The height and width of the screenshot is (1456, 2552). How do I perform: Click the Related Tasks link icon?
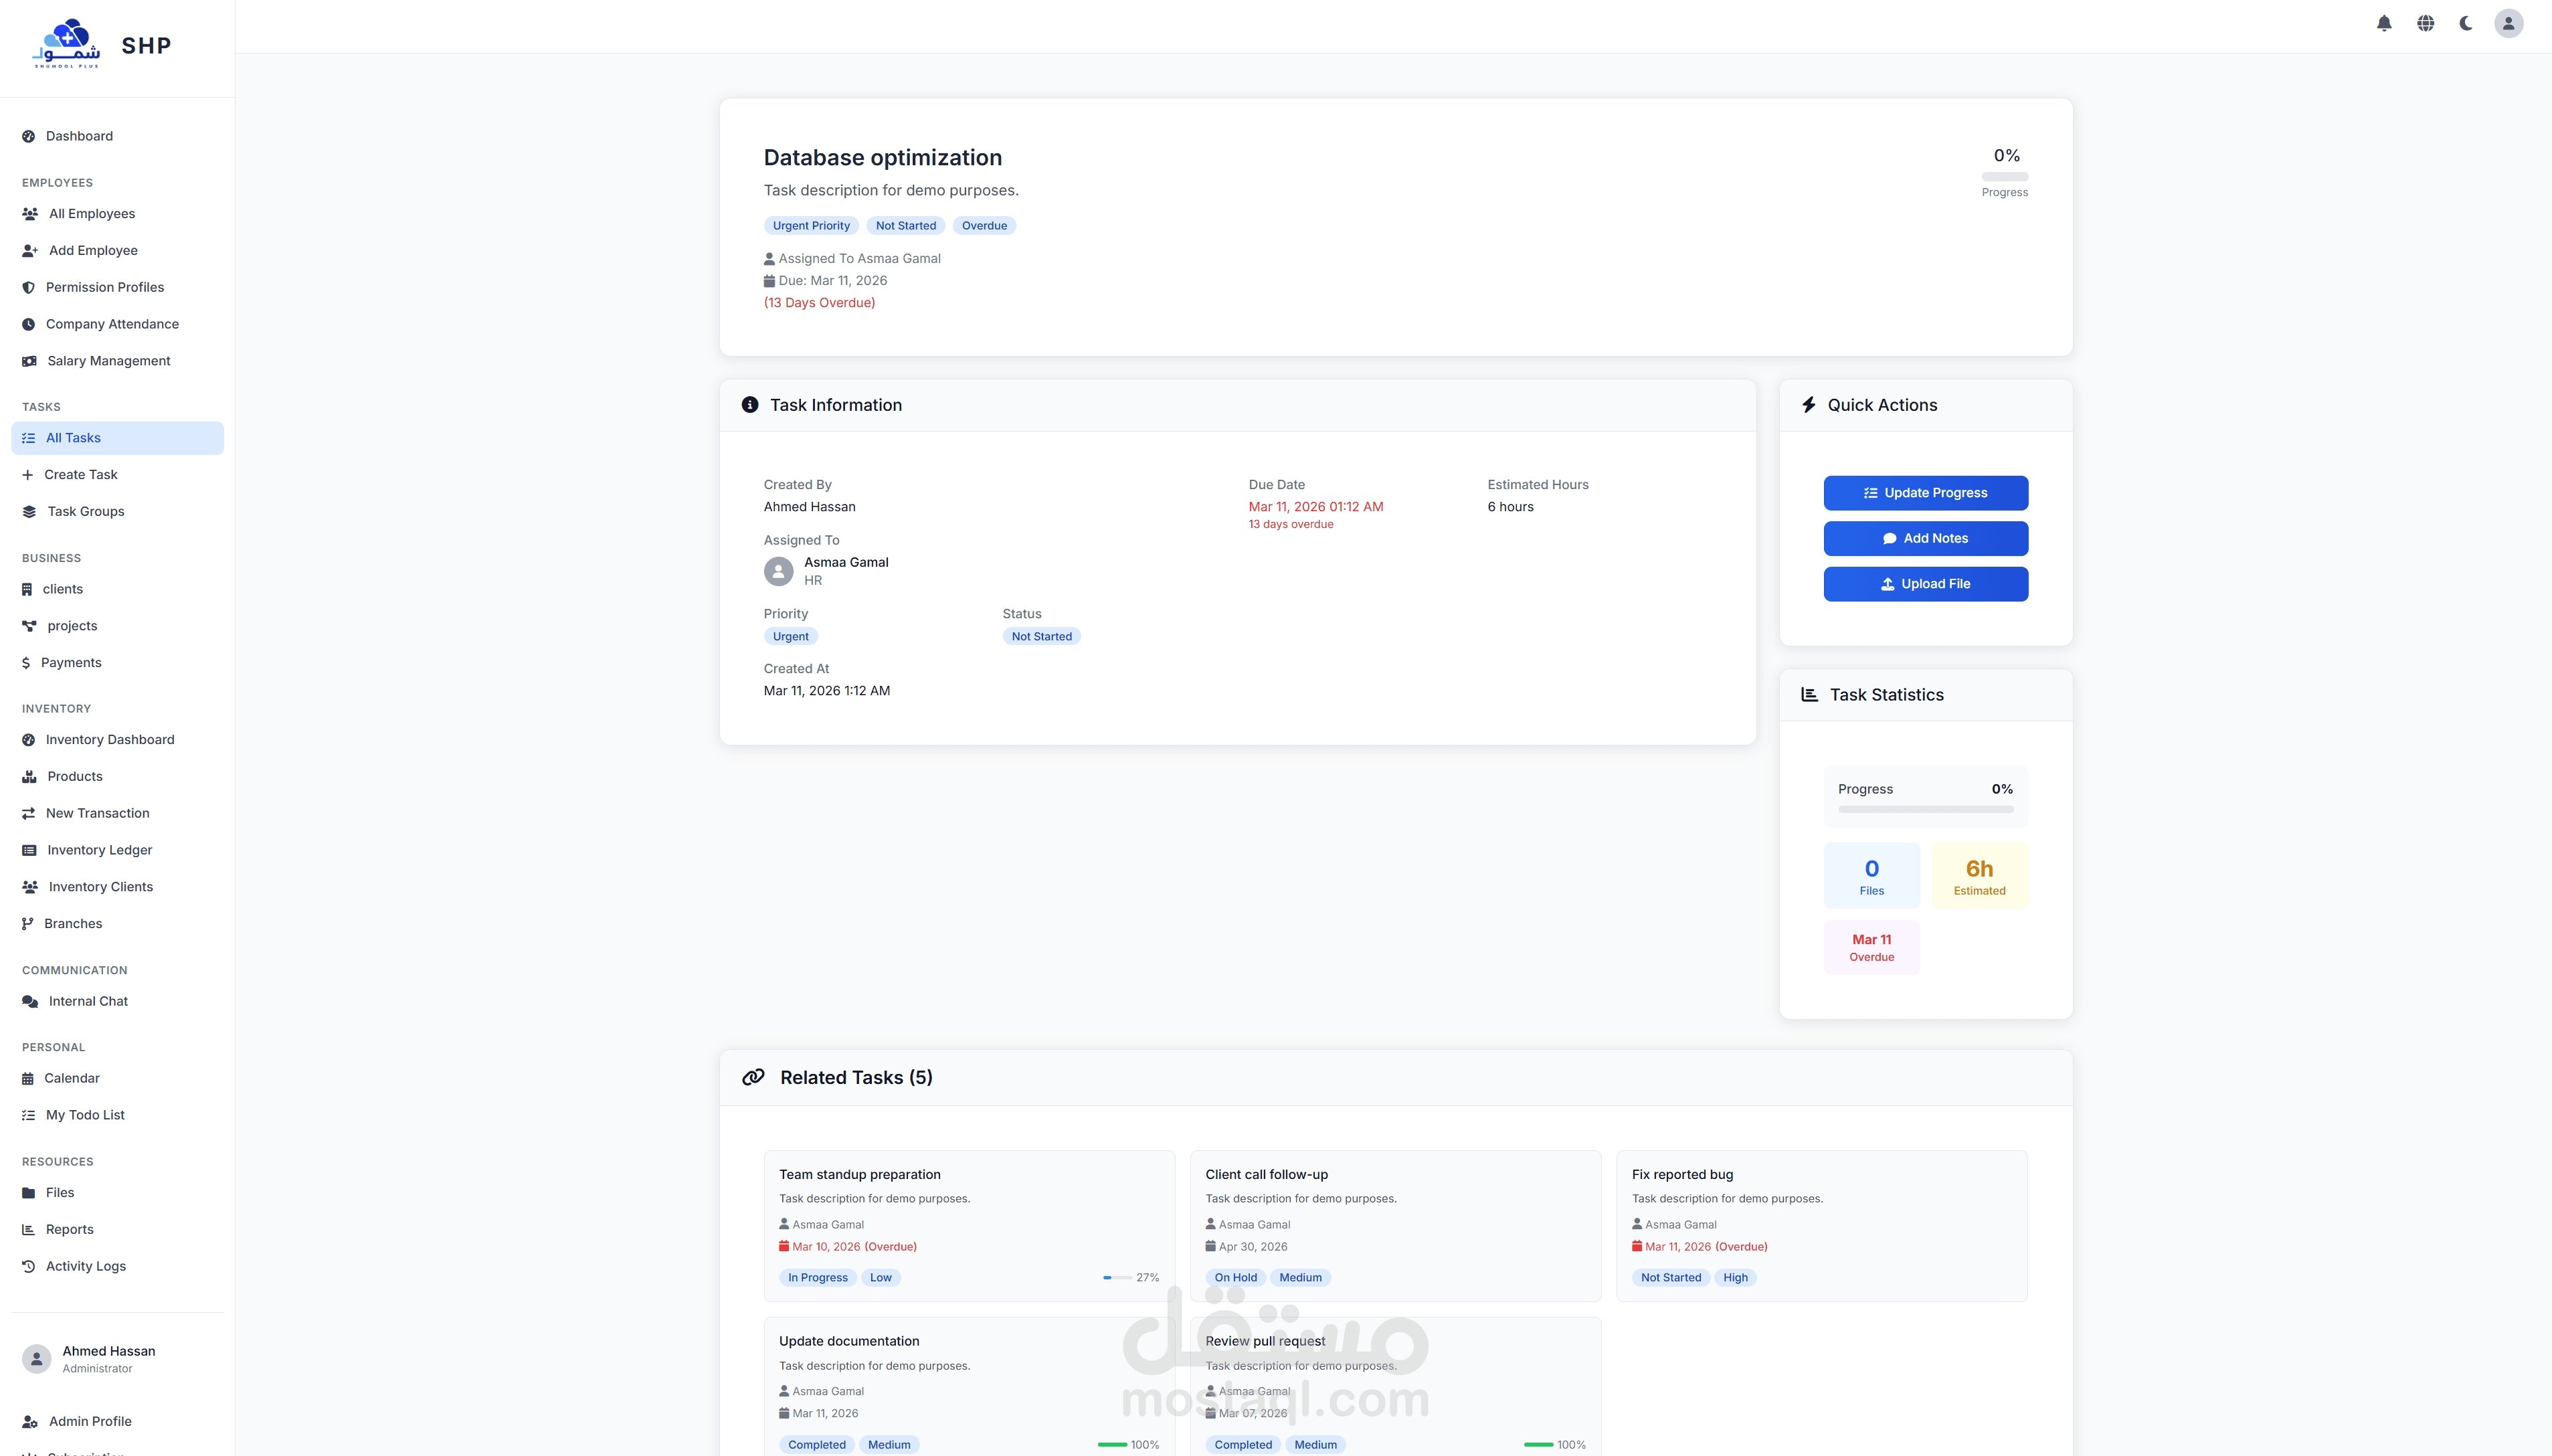[x=753, y=1077]
